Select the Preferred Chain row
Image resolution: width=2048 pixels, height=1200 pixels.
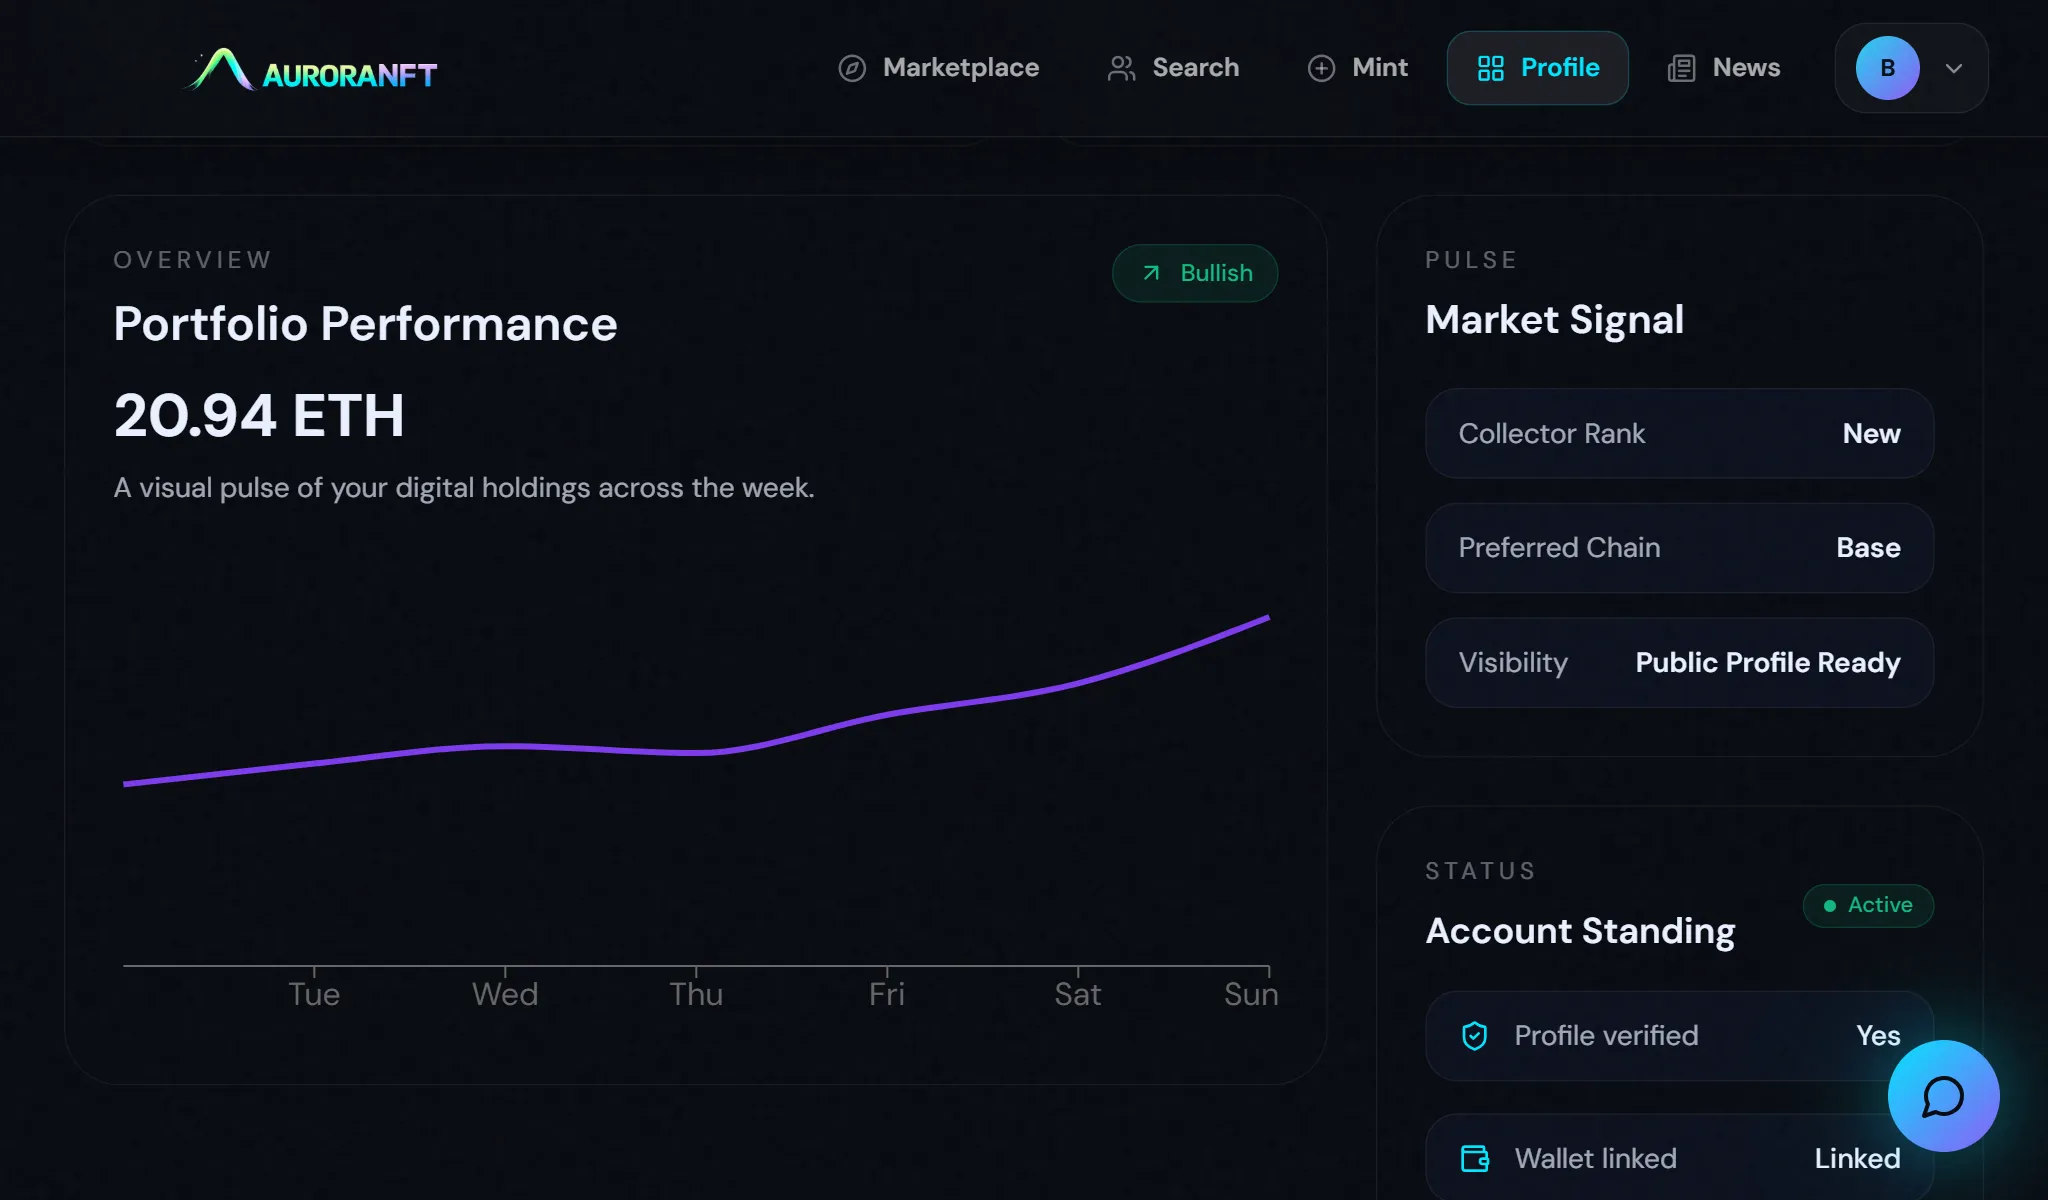1680,548
